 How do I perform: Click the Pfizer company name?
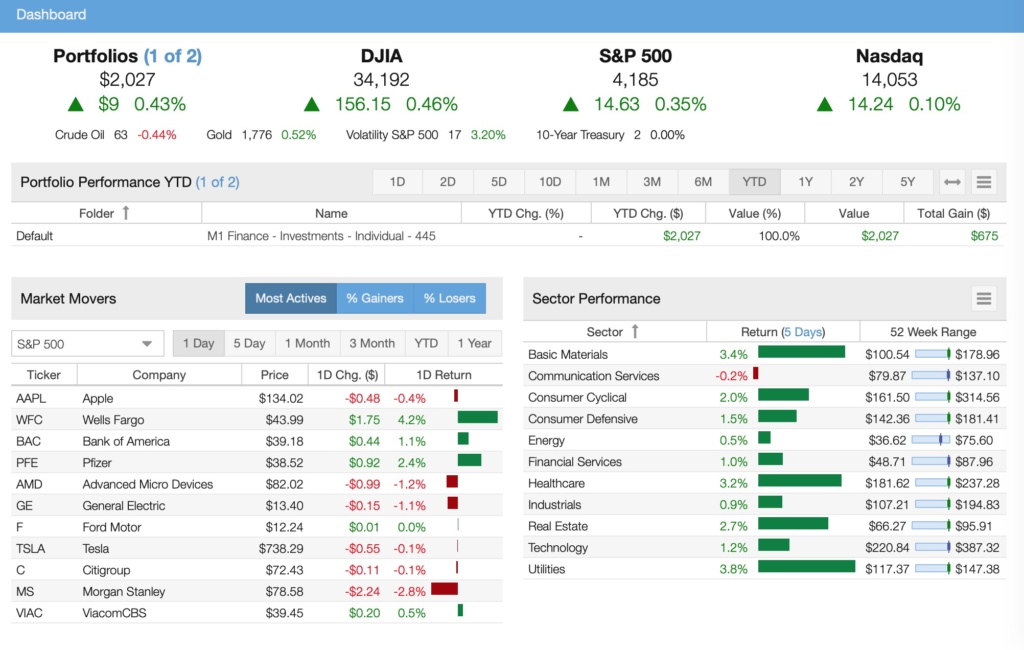(97, 463)
